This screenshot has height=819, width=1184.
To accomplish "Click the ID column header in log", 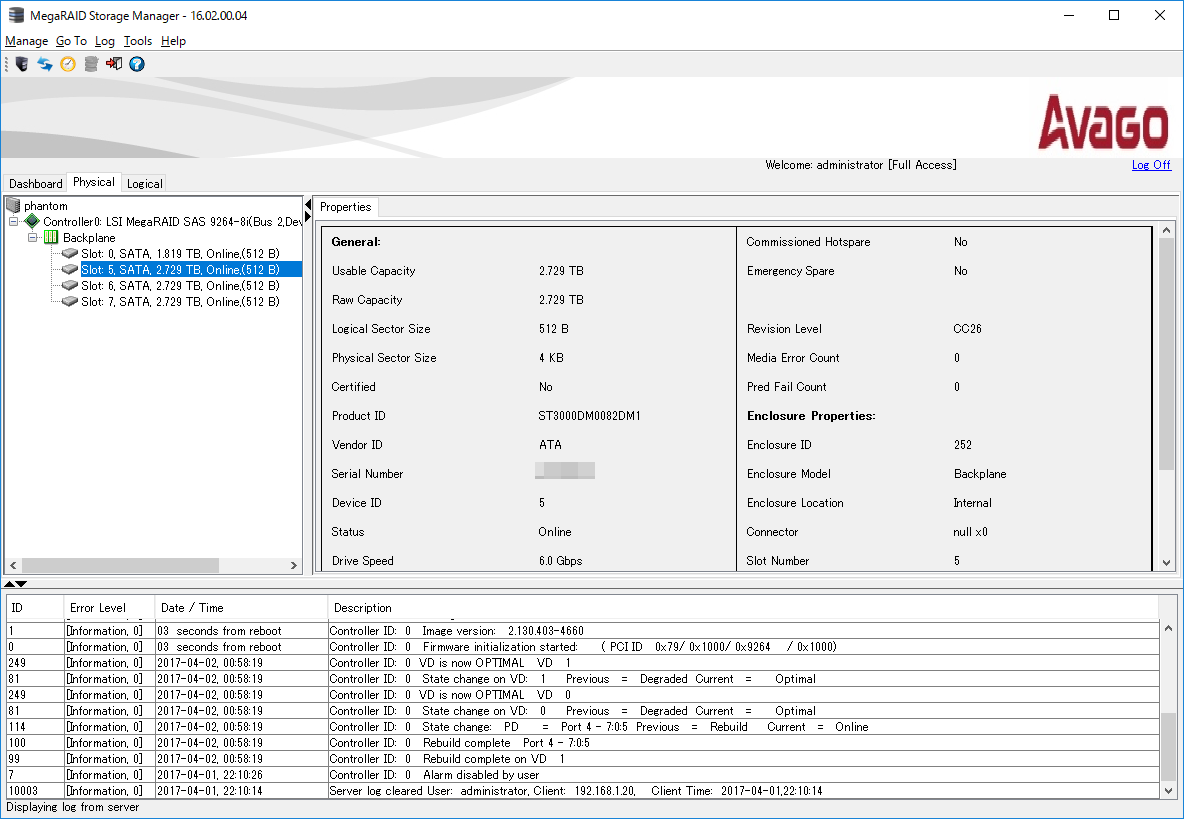I will click(35, 608).
